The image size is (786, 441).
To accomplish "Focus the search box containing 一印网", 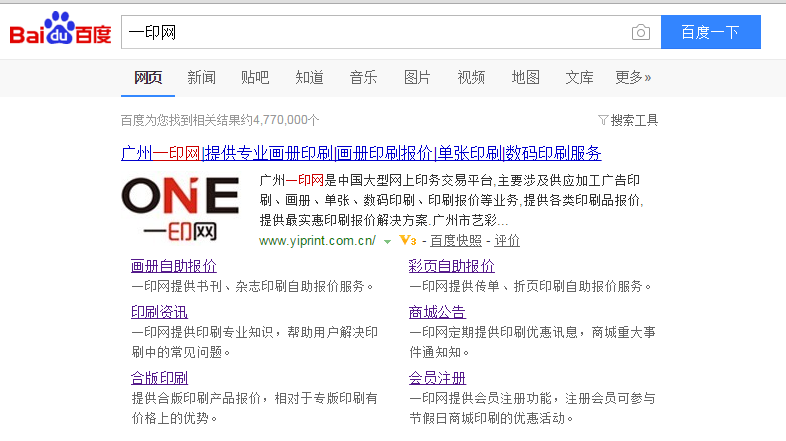I will click(x=391, y=32).
